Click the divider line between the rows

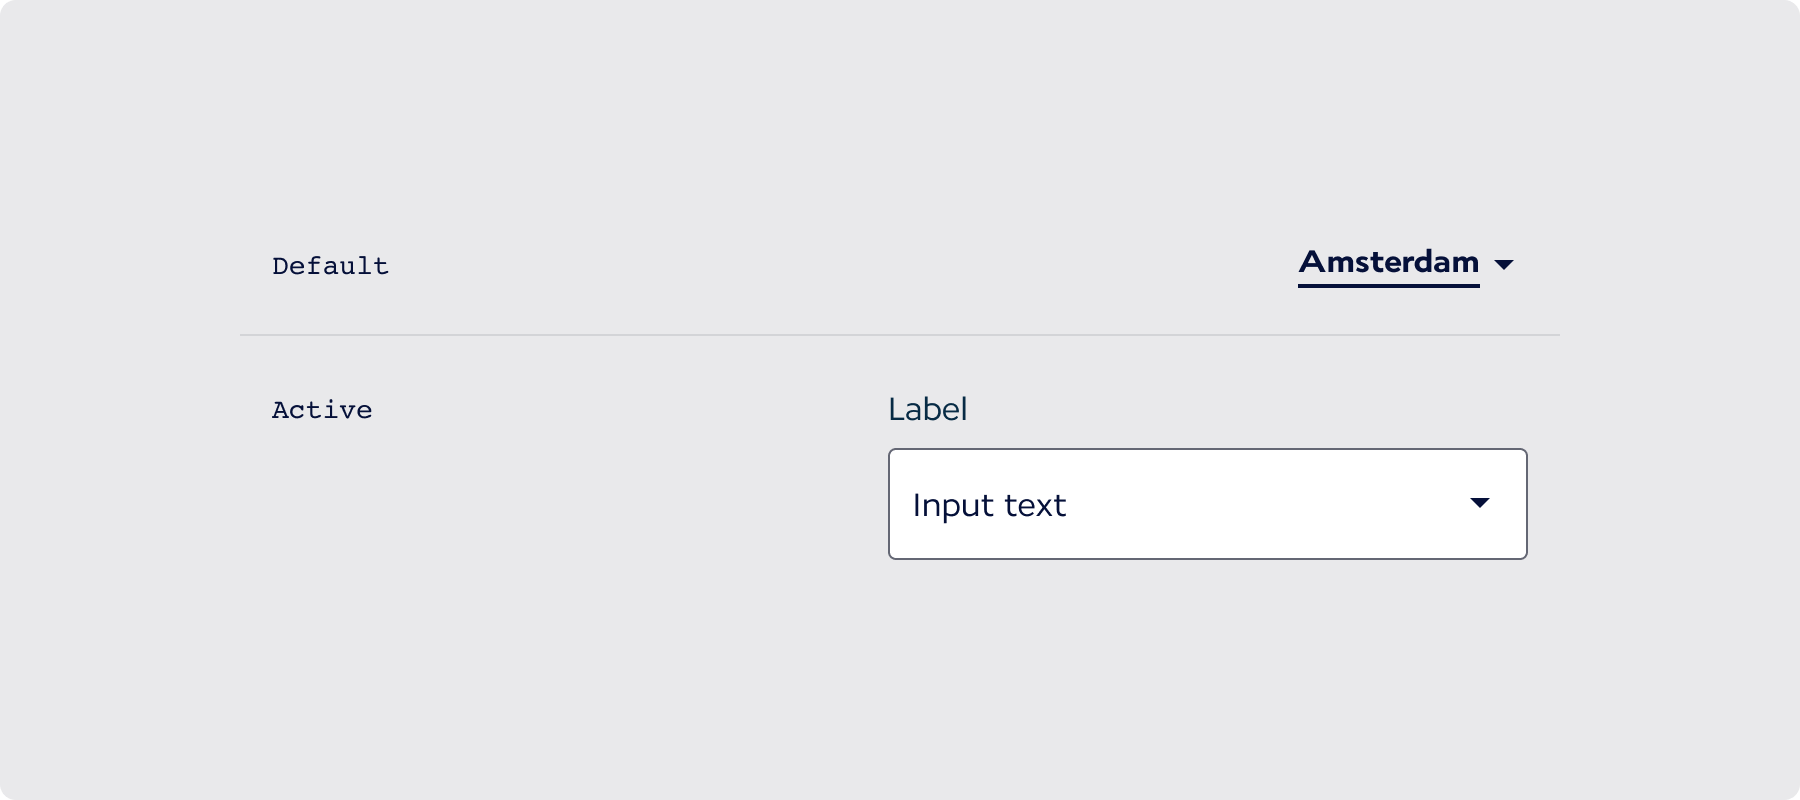tap(900, 335)
